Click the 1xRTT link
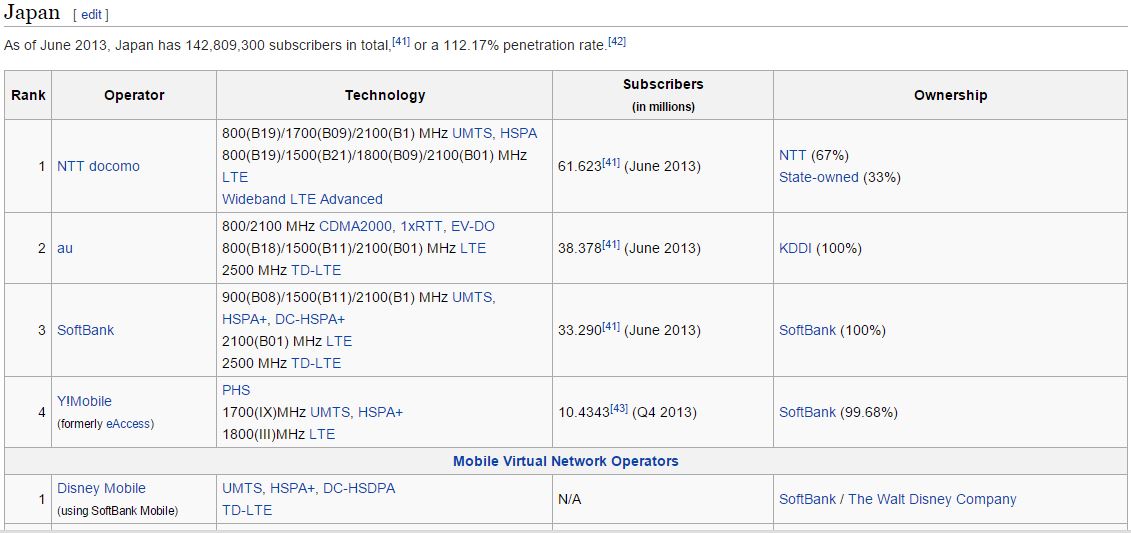Screen dimensions: 1131x533 (x=421, y=226)
